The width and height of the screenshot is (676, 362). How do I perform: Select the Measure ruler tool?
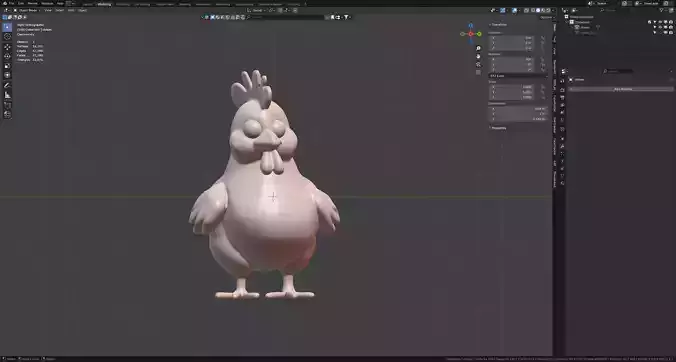point(7,95)
